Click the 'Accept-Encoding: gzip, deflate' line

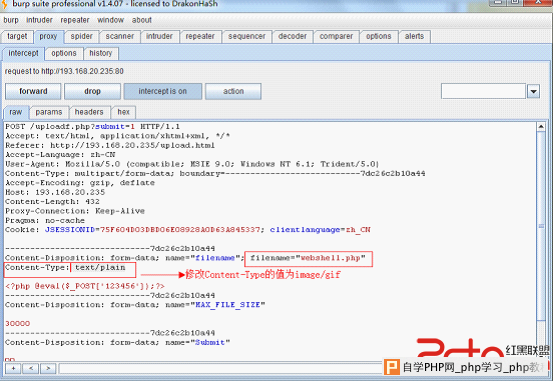click(x=80, y=183)
